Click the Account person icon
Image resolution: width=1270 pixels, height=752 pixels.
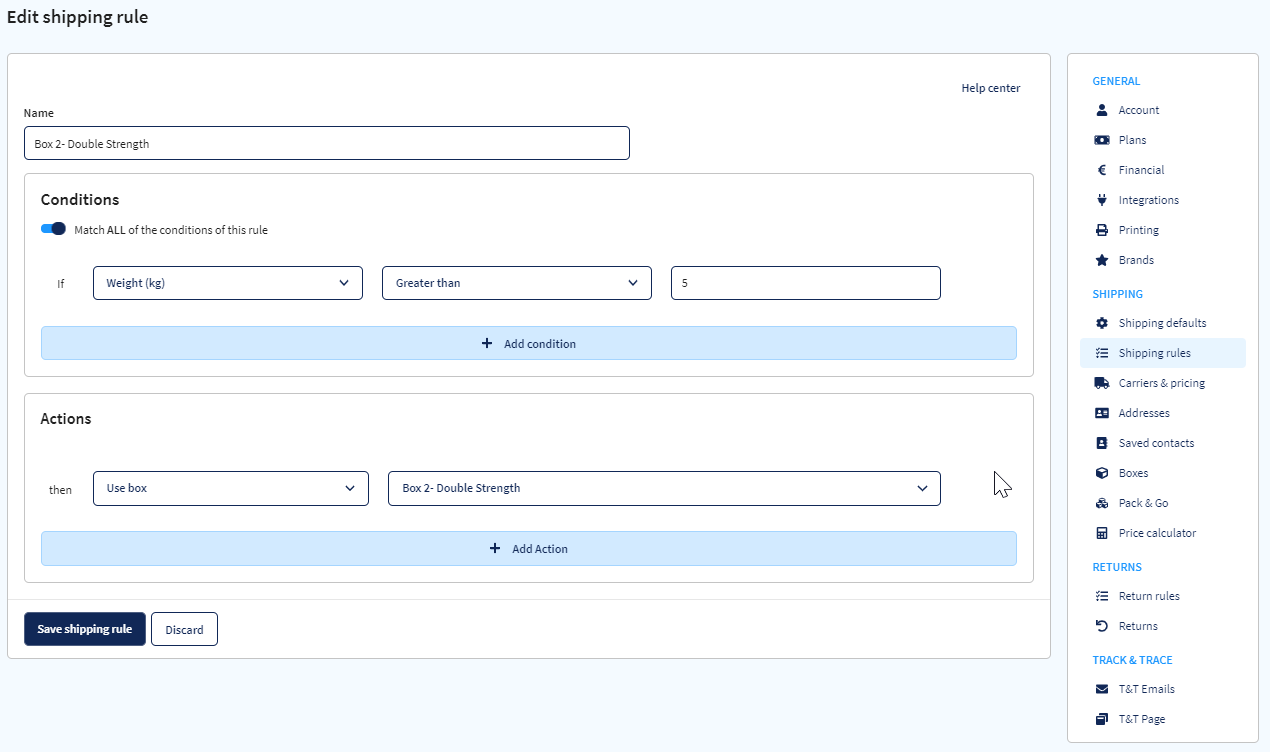pyautogui.click(x=1102, y=110)
